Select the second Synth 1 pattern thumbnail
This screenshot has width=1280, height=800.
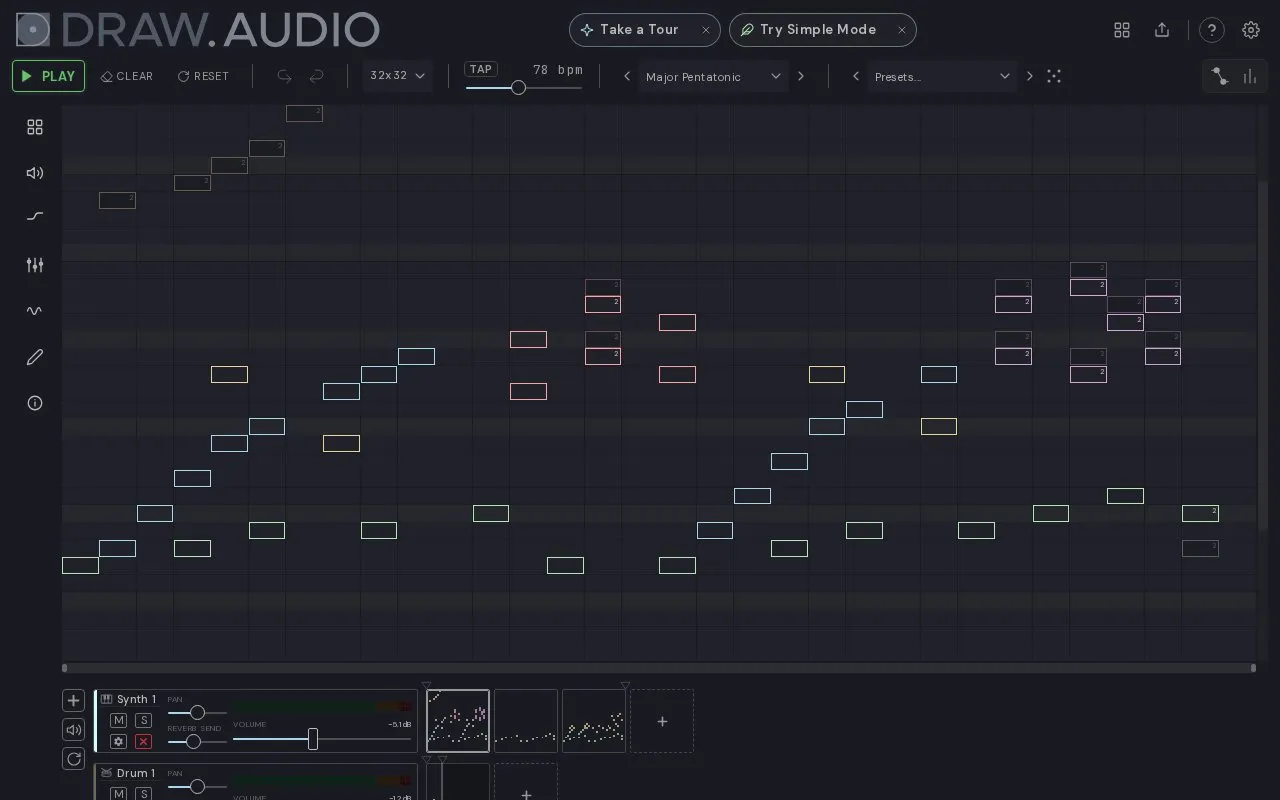point(526,721)
